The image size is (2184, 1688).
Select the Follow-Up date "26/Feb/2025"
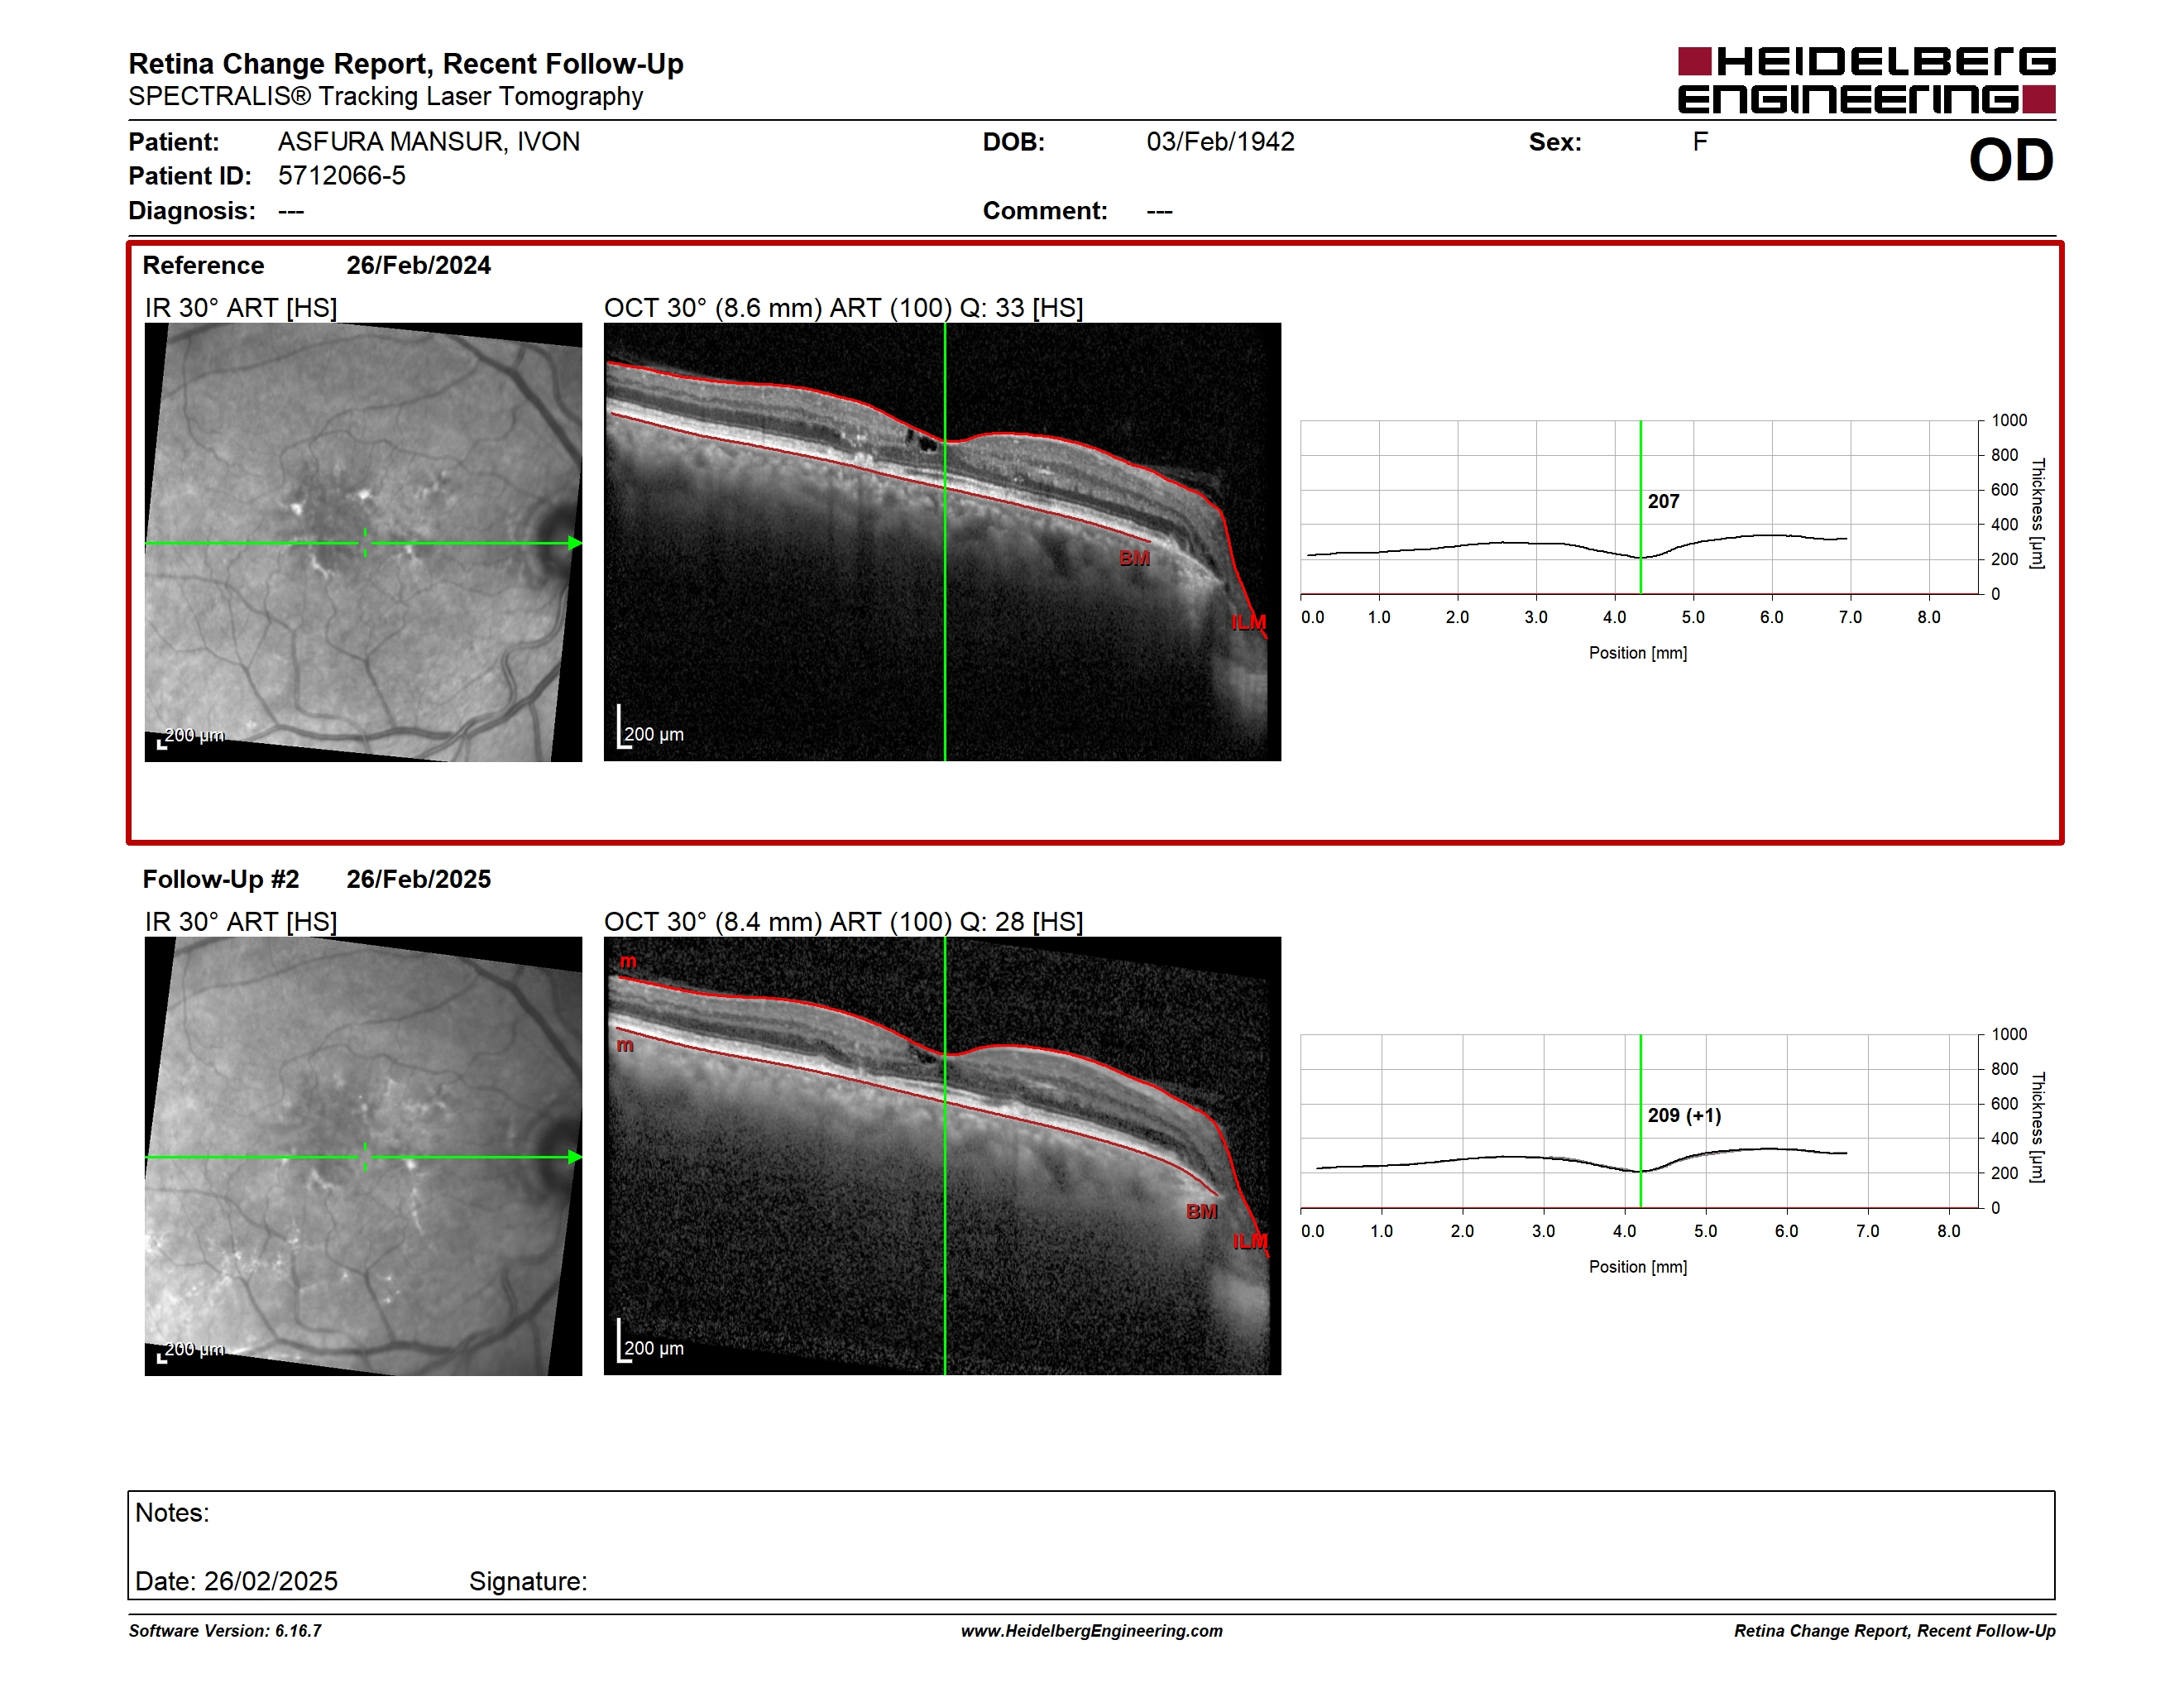[x=418, y=879]
